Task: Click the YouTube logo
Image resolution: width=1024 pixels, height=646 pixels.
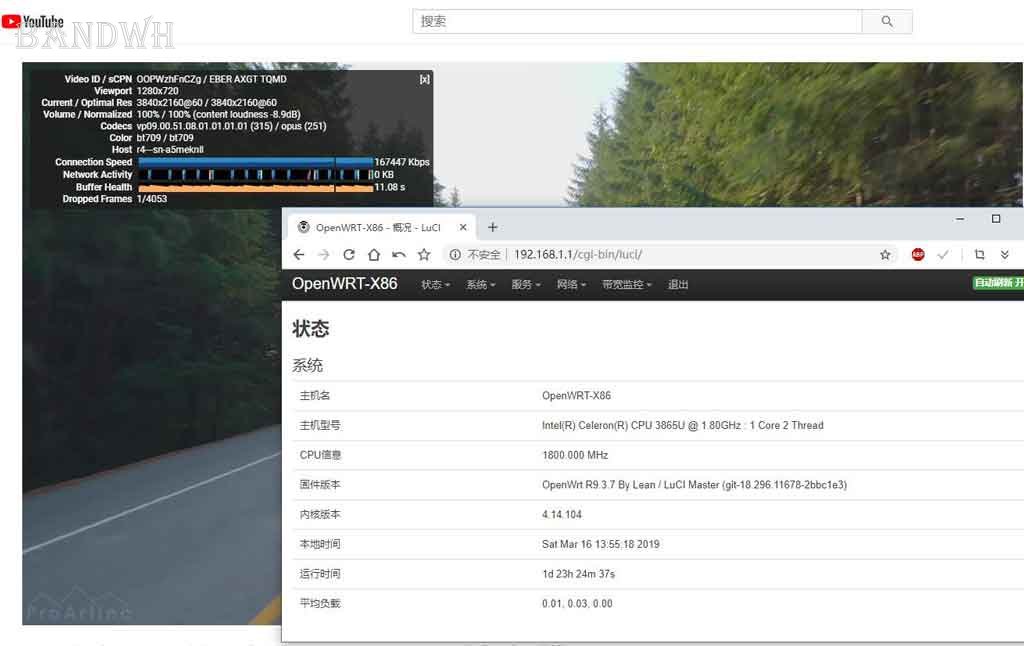Action: coord(33,22)
